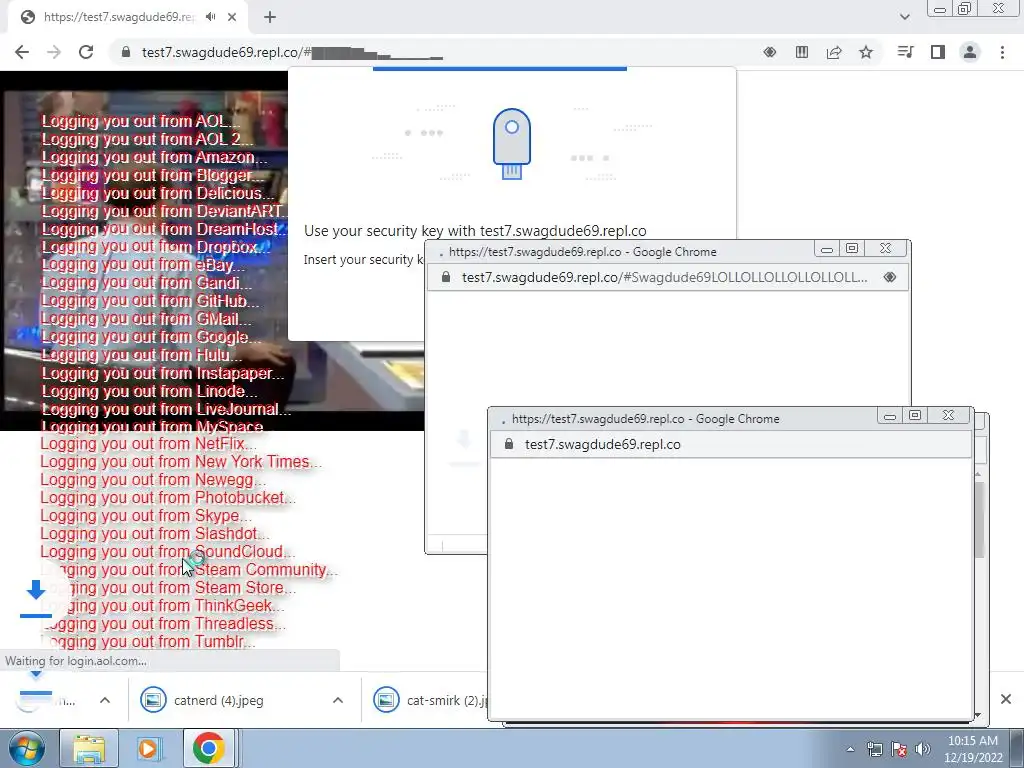Open File Explorer from taskbar
This screenshot has width=1024, height=768.
pyautogui.click(x=89, y=748)
